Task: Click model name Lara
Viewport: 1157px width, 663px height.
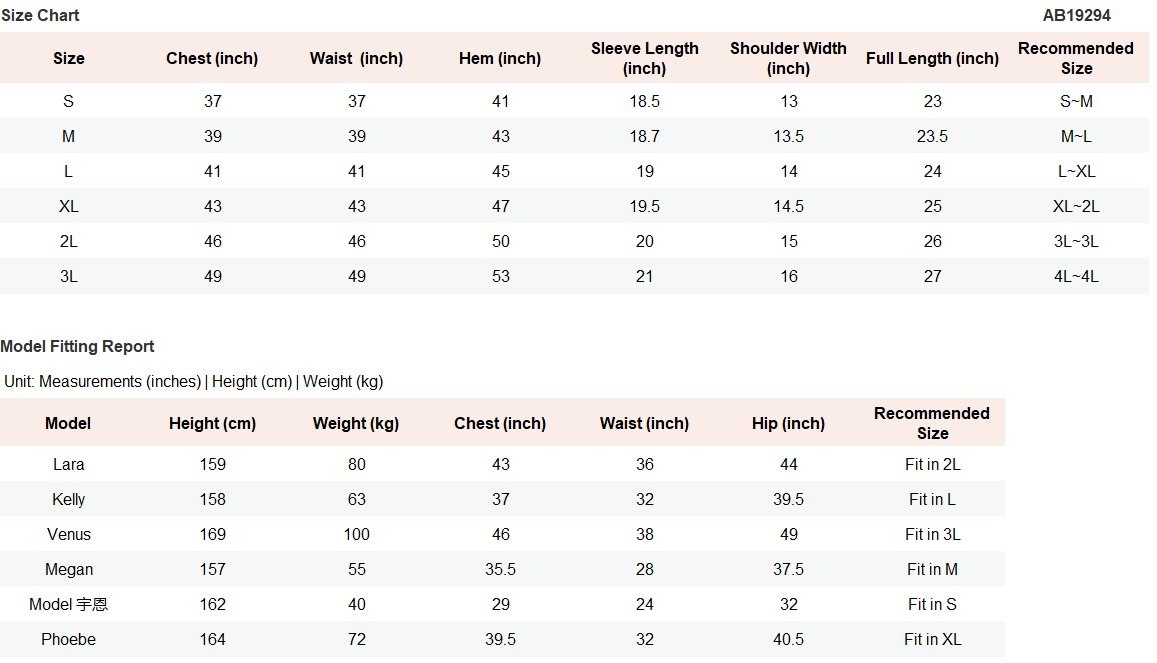Action: click(68, 464)
